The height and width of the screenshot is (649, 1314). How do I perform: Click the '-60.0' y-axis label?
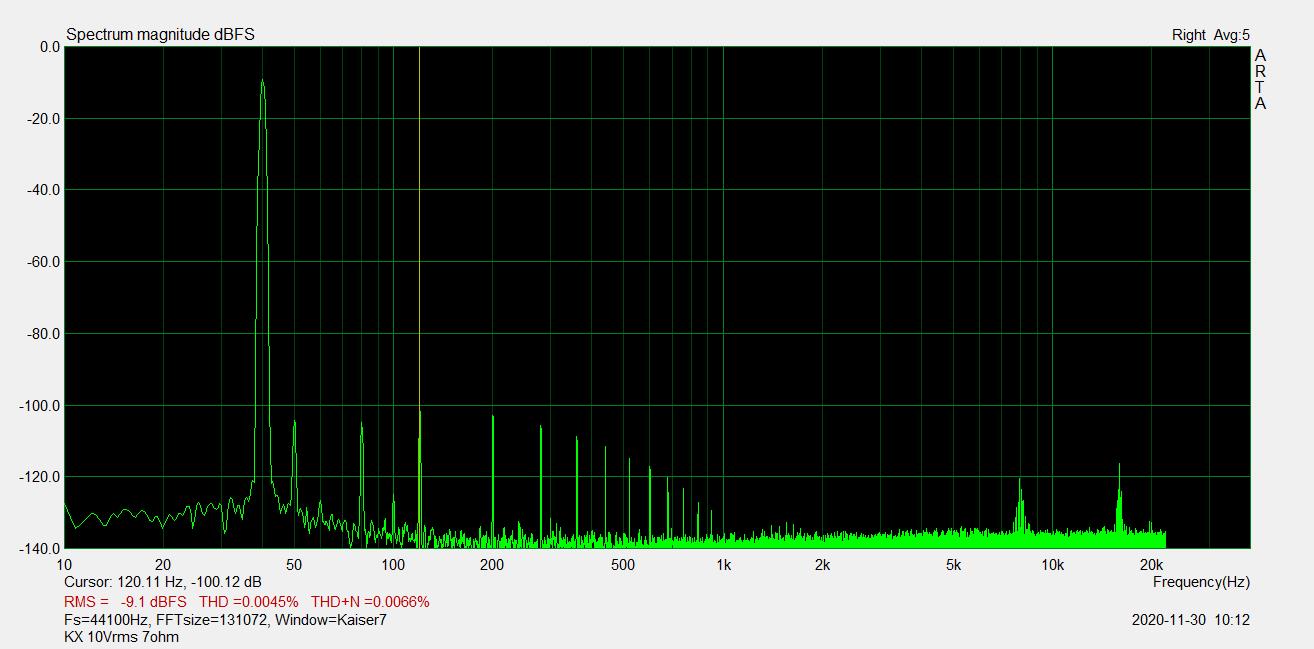45,262
